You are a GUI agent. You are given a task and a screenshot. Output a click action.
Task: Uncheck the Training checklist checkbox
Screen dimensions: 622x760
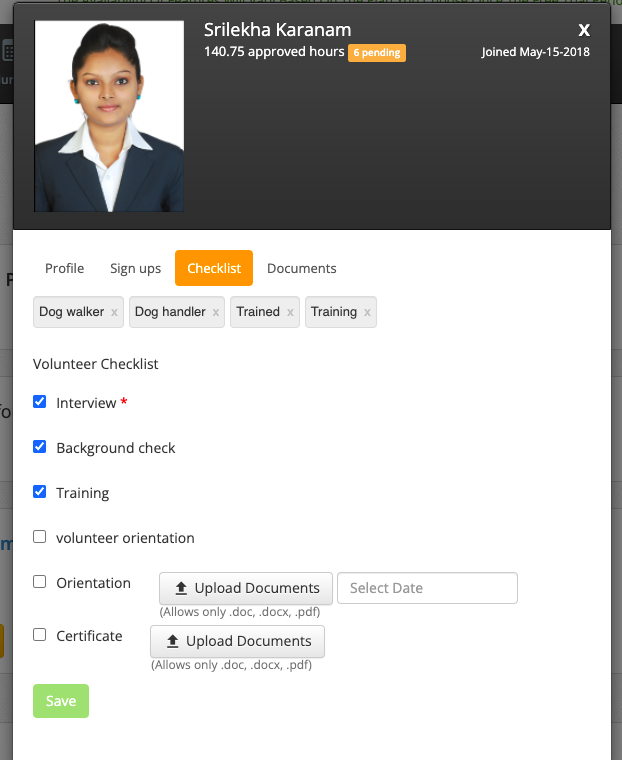[x=40, y=491]
